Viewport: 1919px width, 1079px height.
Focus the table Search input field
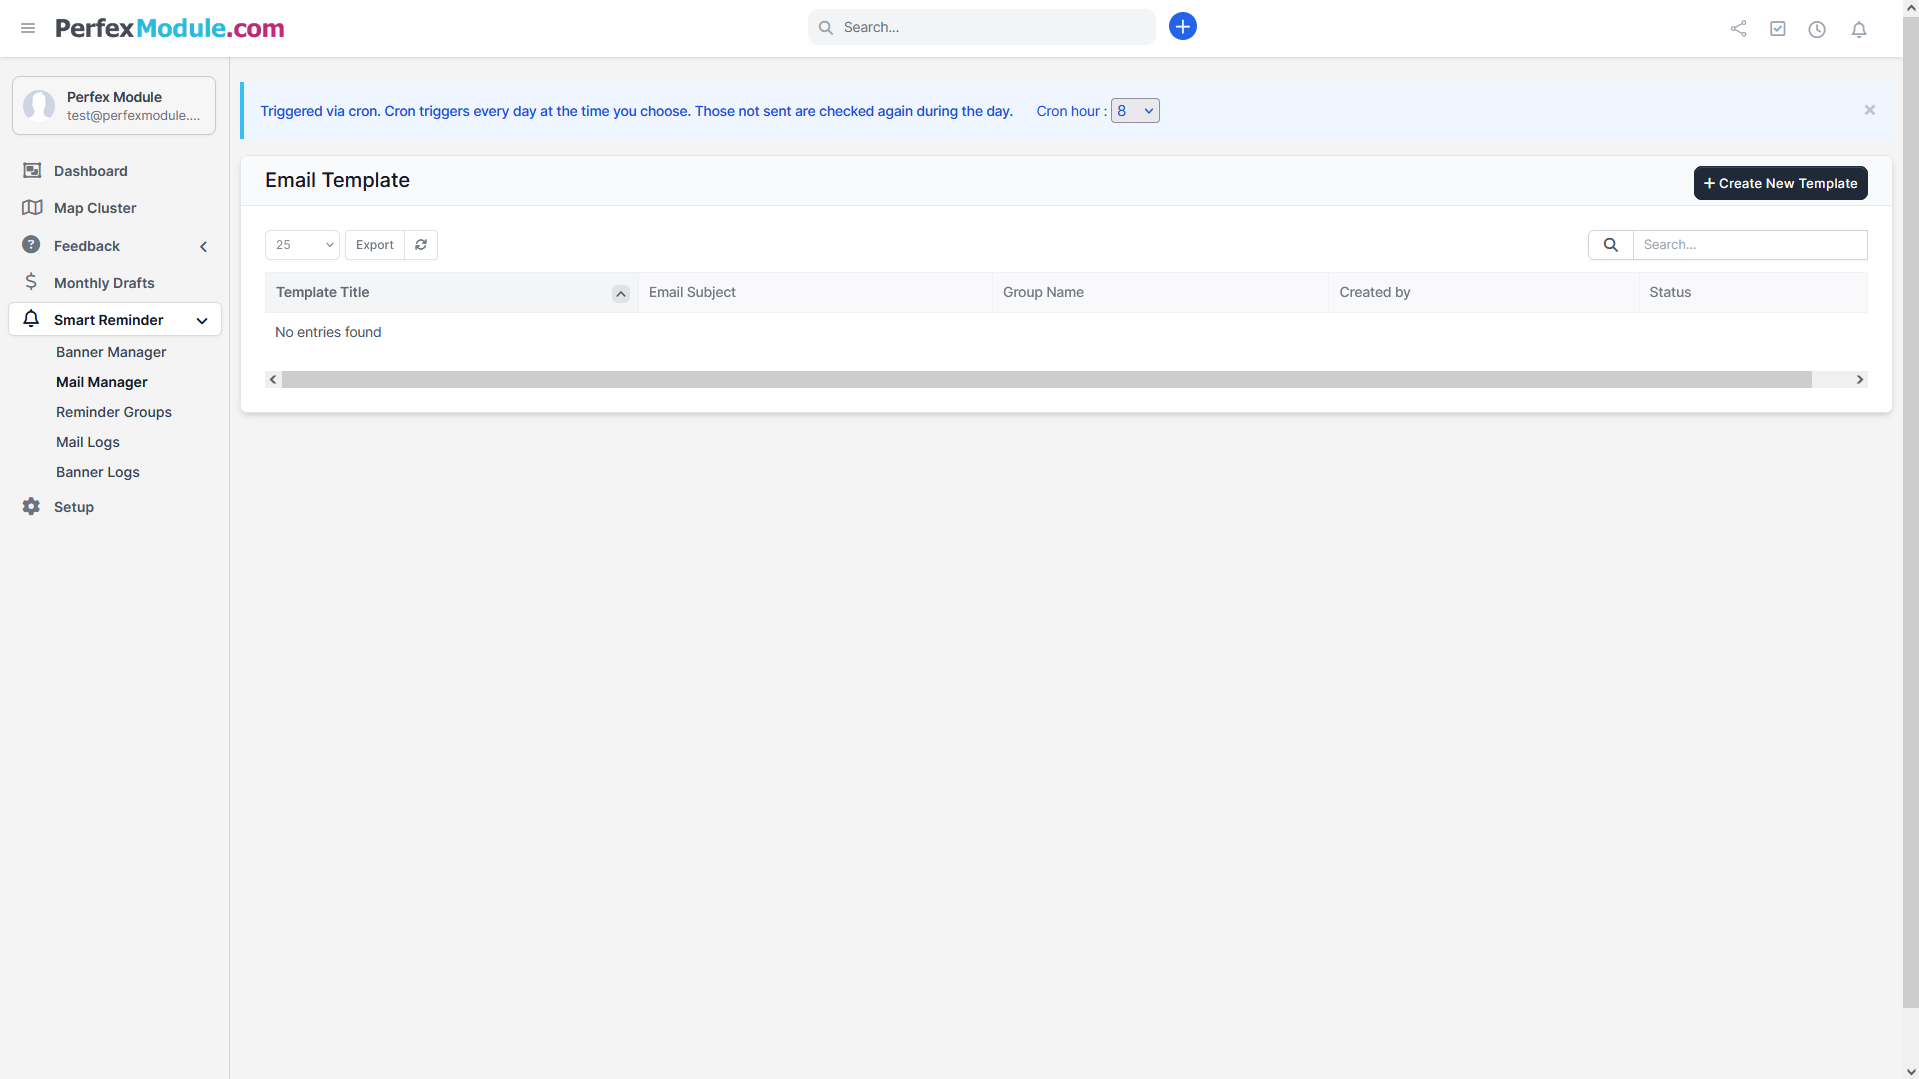pyautogui.click(x=1749, y=245)
